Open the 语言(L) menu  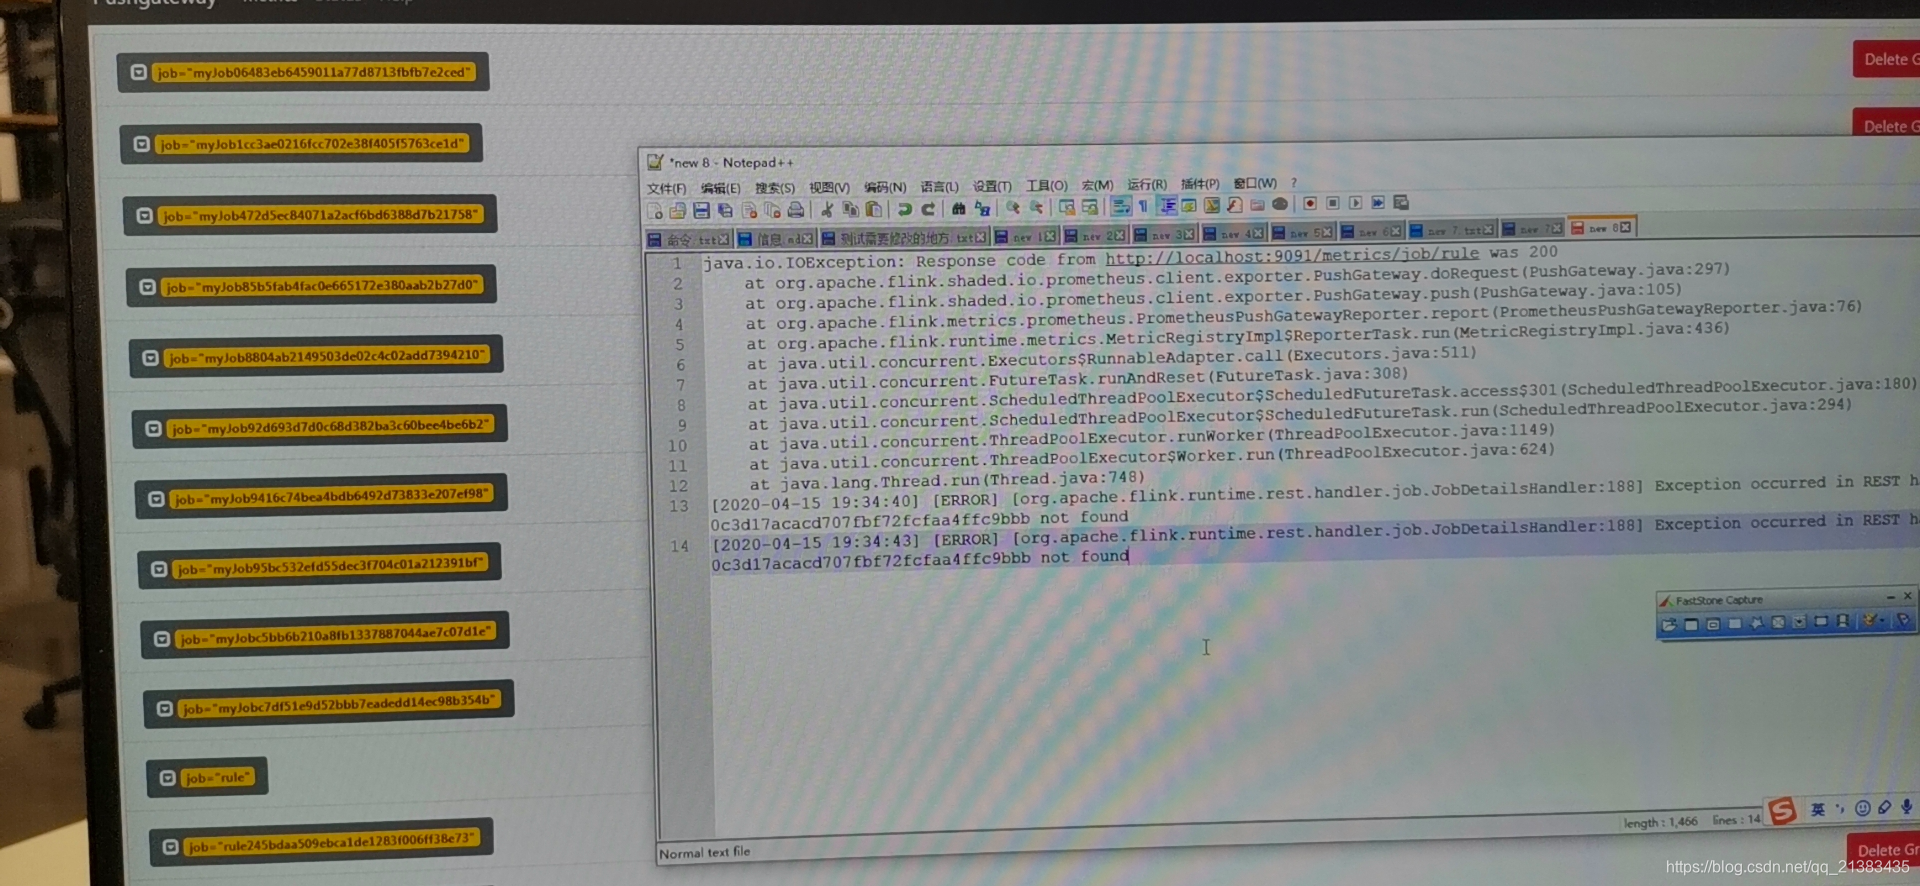[x=939, y=186]
